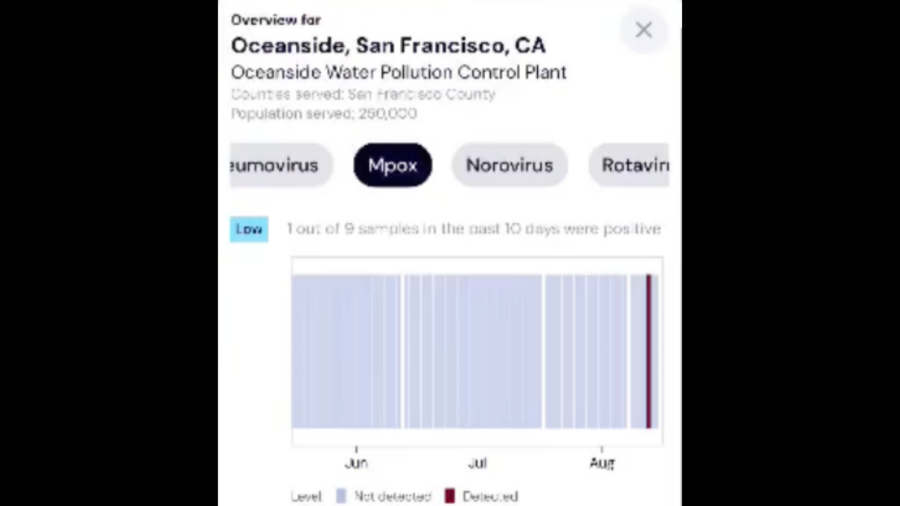Click the Aug axis tick label
This screenshot has width=900, height=506.
[602, 463]
